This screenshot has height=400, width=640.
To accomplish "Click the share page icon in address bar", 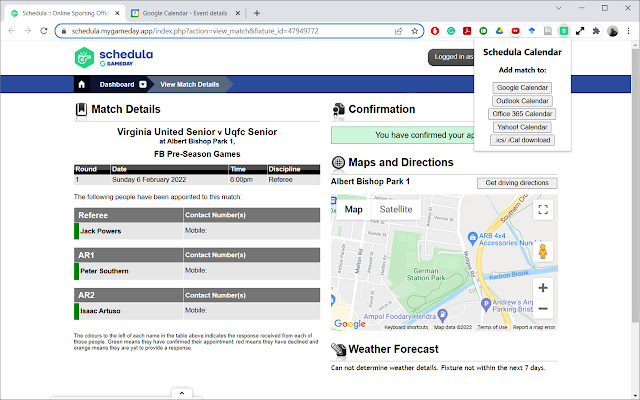I will point(399,31).
